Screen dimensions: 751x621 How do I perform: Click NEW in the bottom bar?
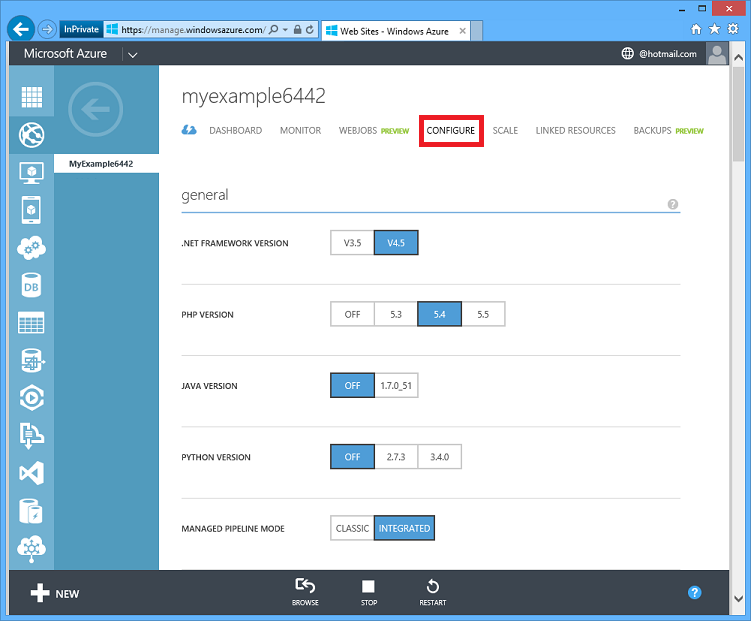click(x=55, y=593)
